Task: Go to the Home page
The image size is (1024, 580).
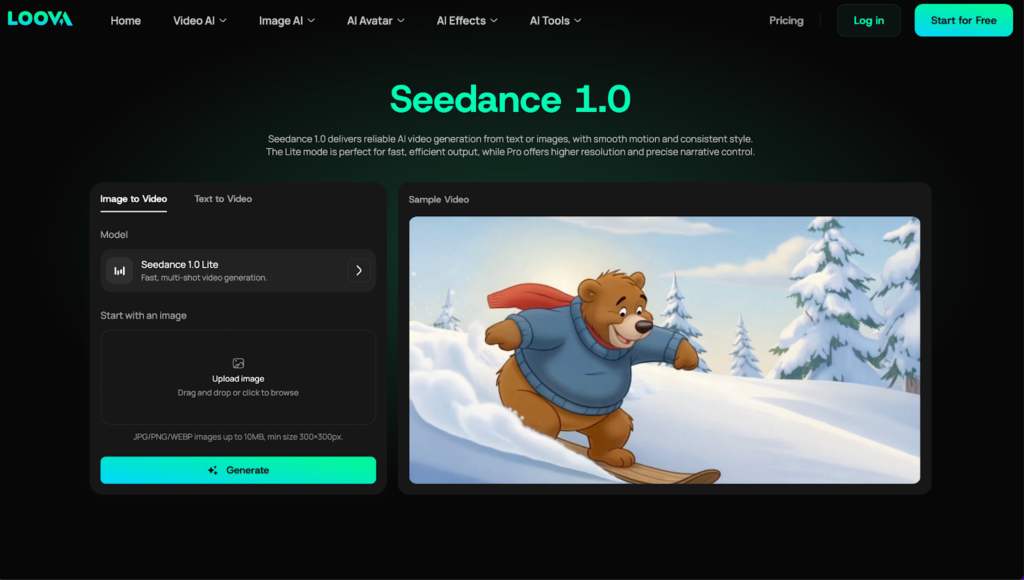Action: [125, 21]
